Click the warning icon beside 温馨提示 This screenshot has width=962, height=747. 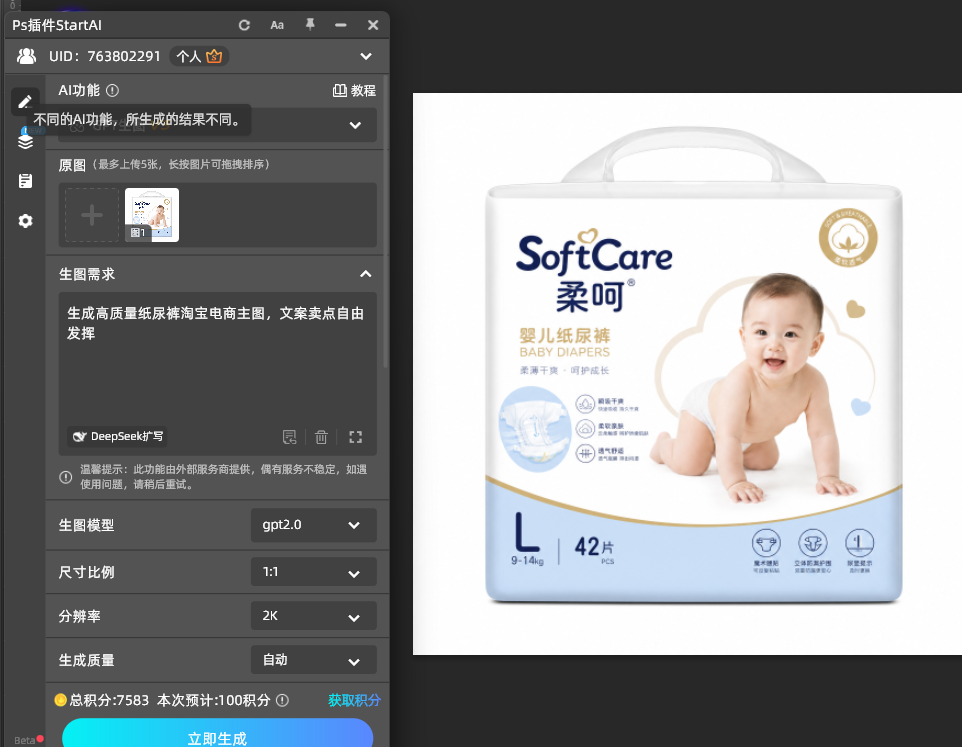pyautogui.click(x=66, y=477)
